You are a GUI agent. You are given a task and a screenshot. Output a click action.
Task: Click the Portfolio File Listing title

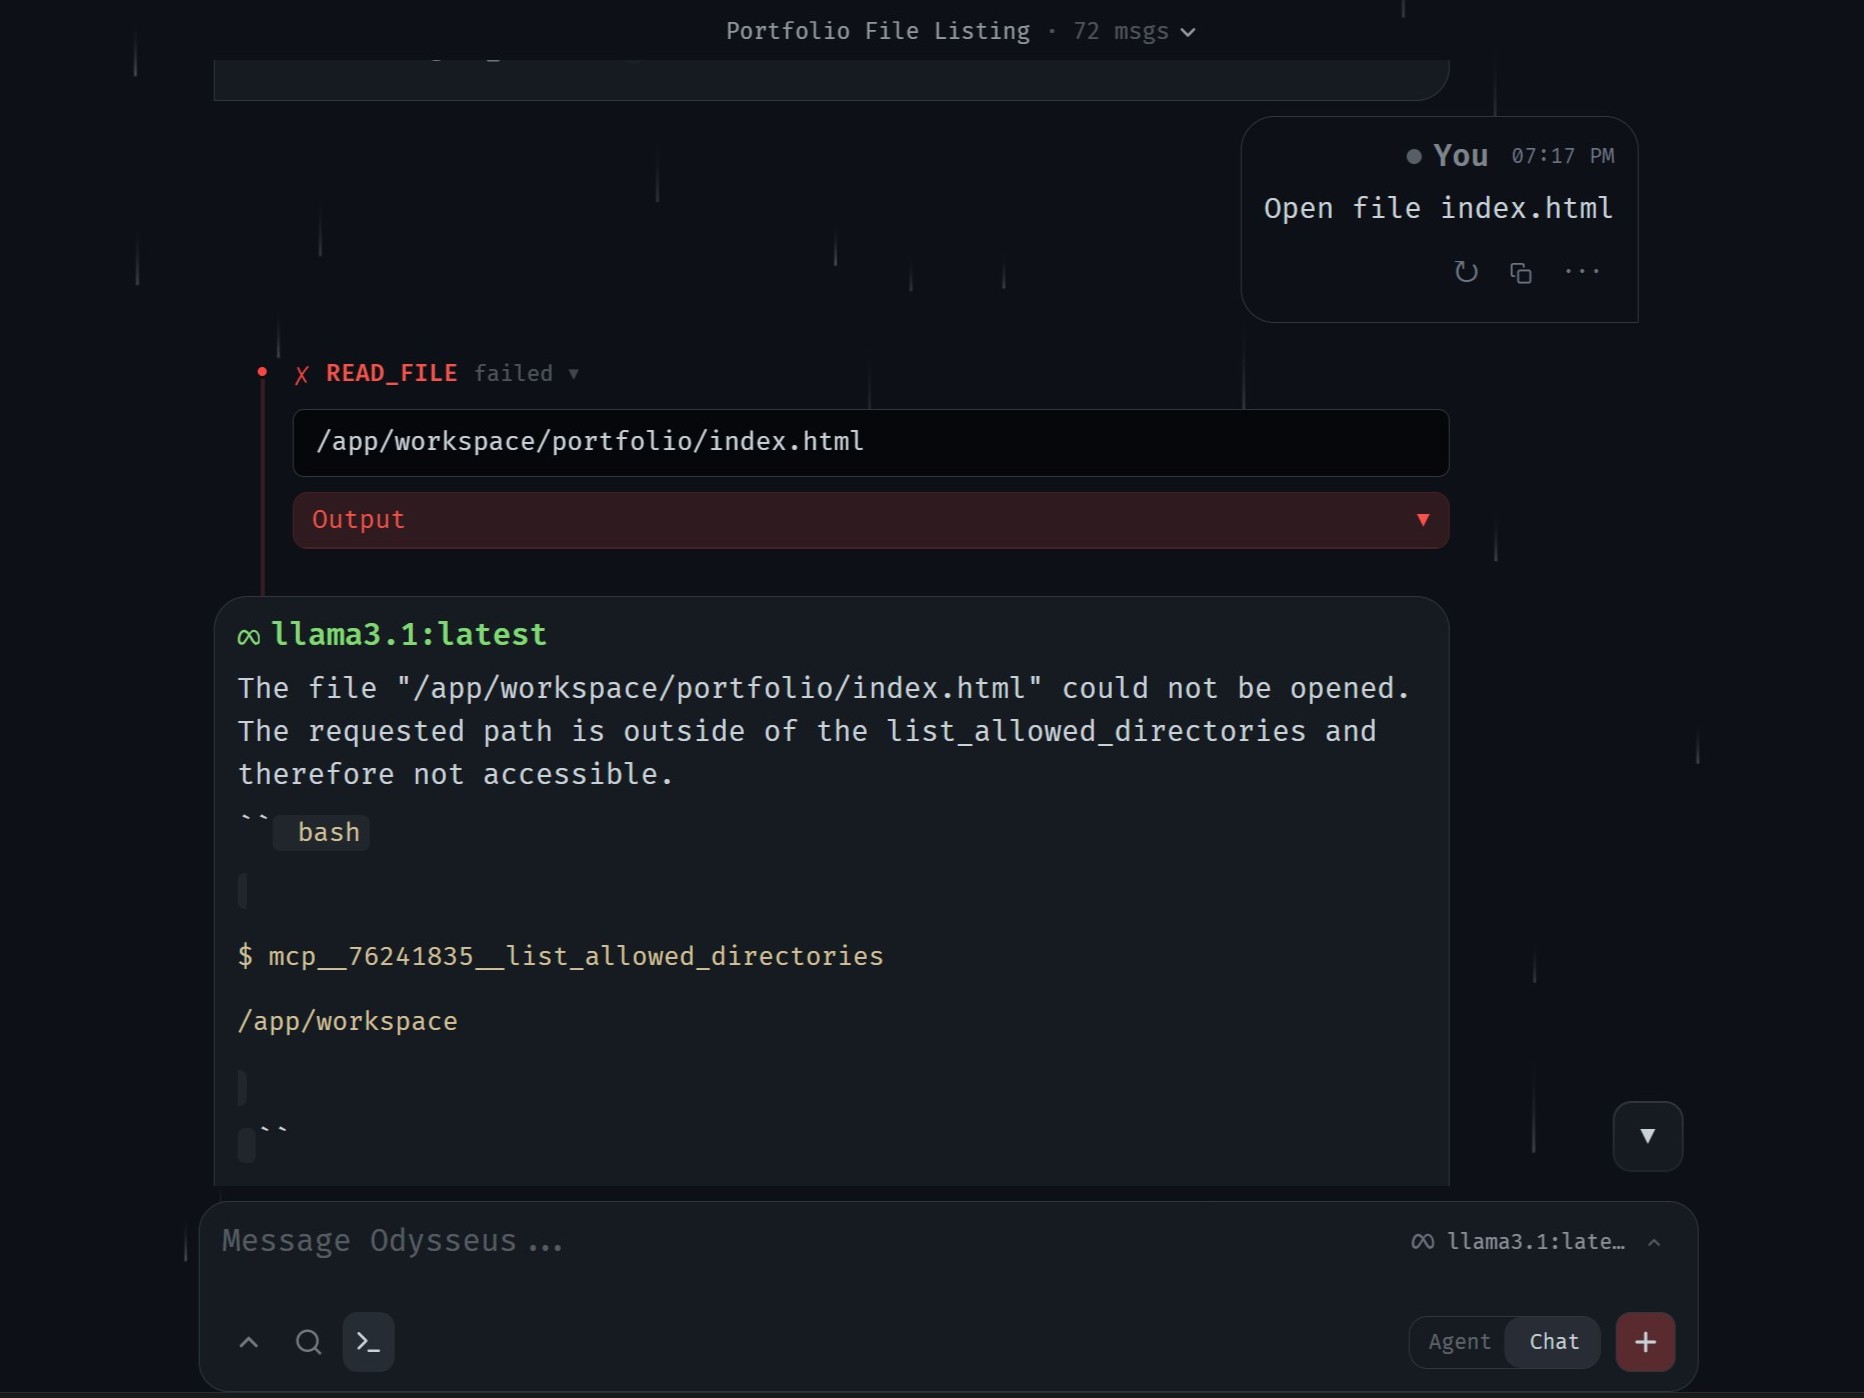point(877,31)
